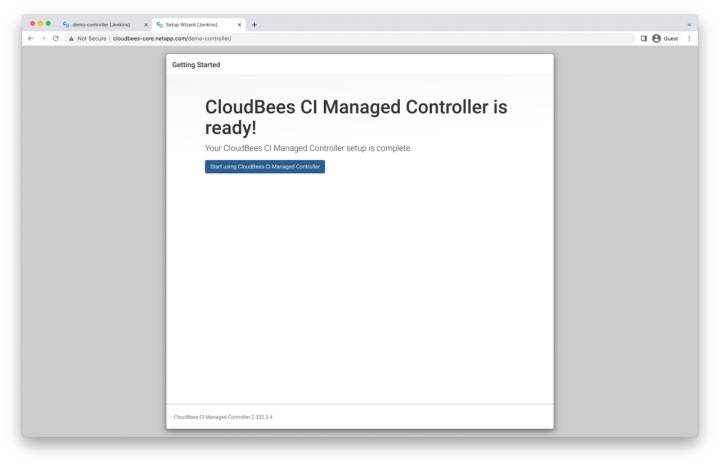
Task: Open the browser side panel
Action: [643, 38]
